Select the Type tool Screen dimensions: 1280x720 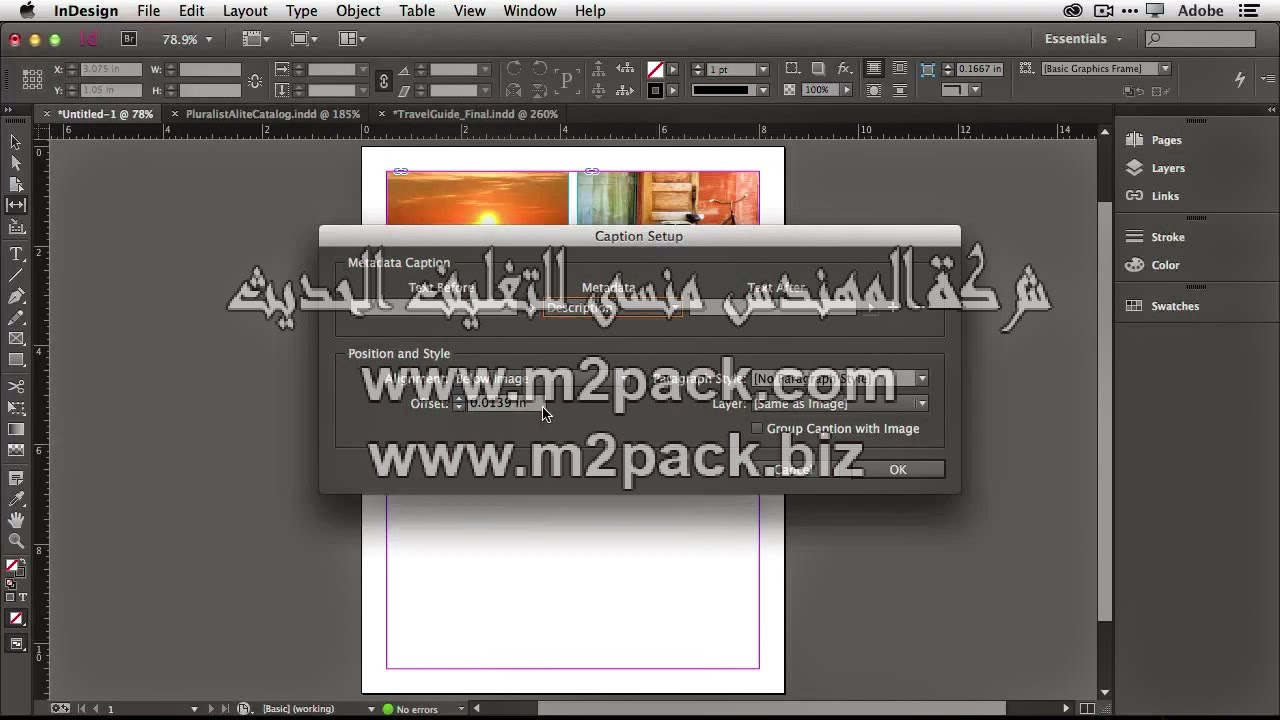click(16, 254)
